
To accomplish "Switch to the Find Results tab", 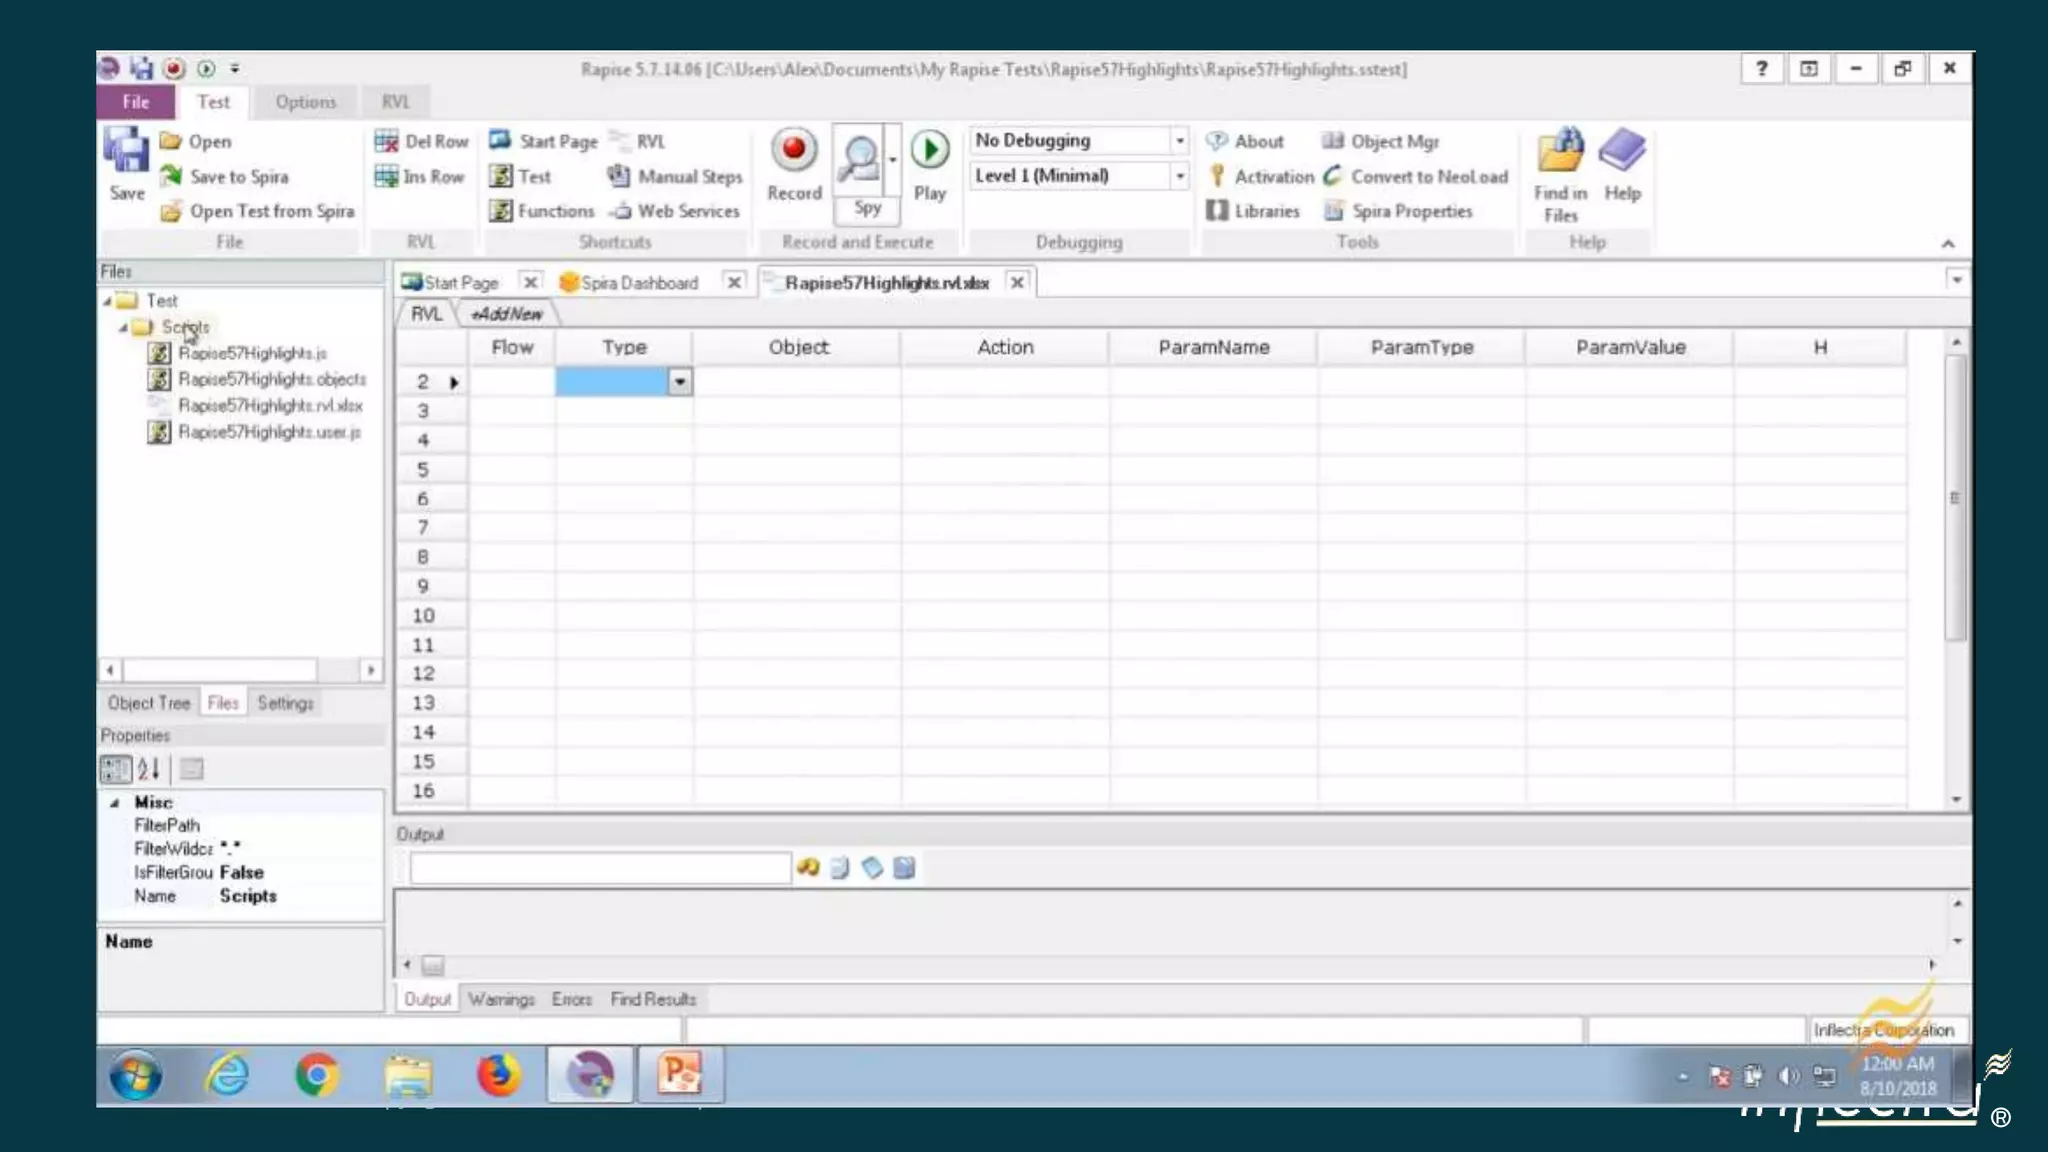I will click(x=653, y=999).
